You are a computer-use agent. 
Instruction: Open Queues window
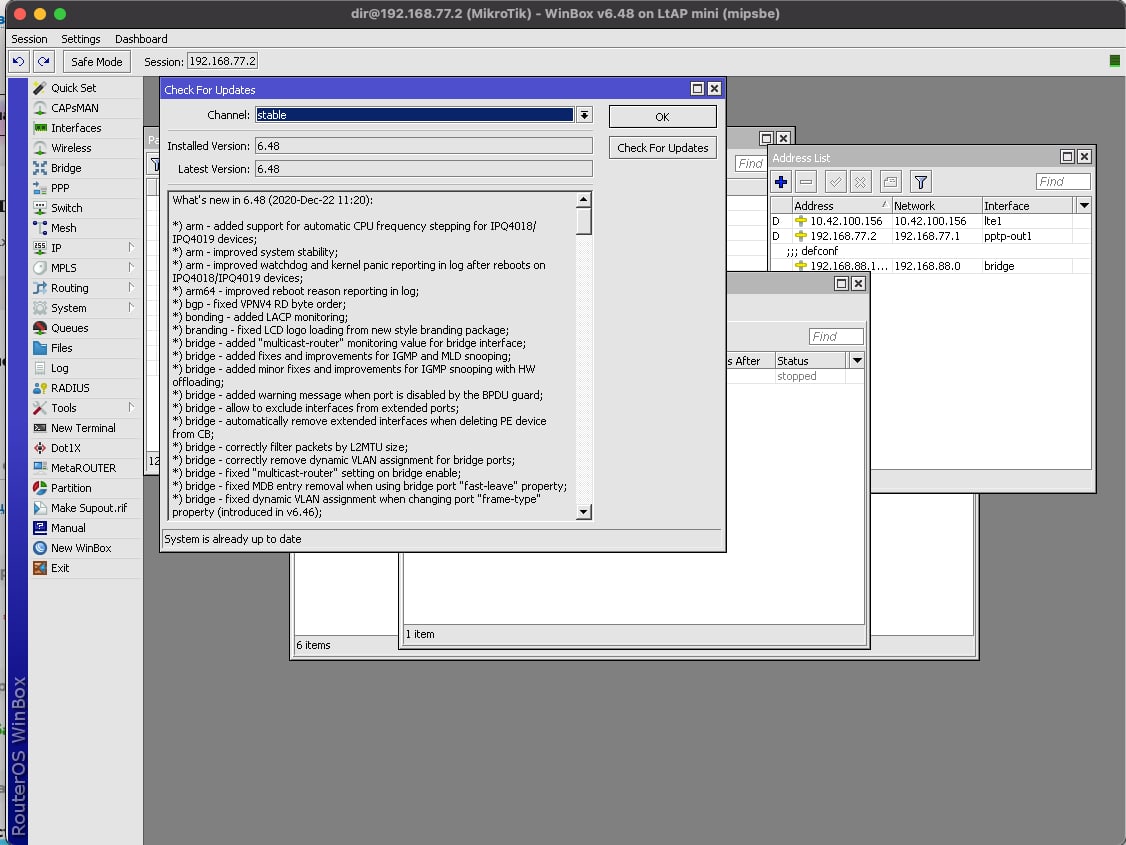70,328
